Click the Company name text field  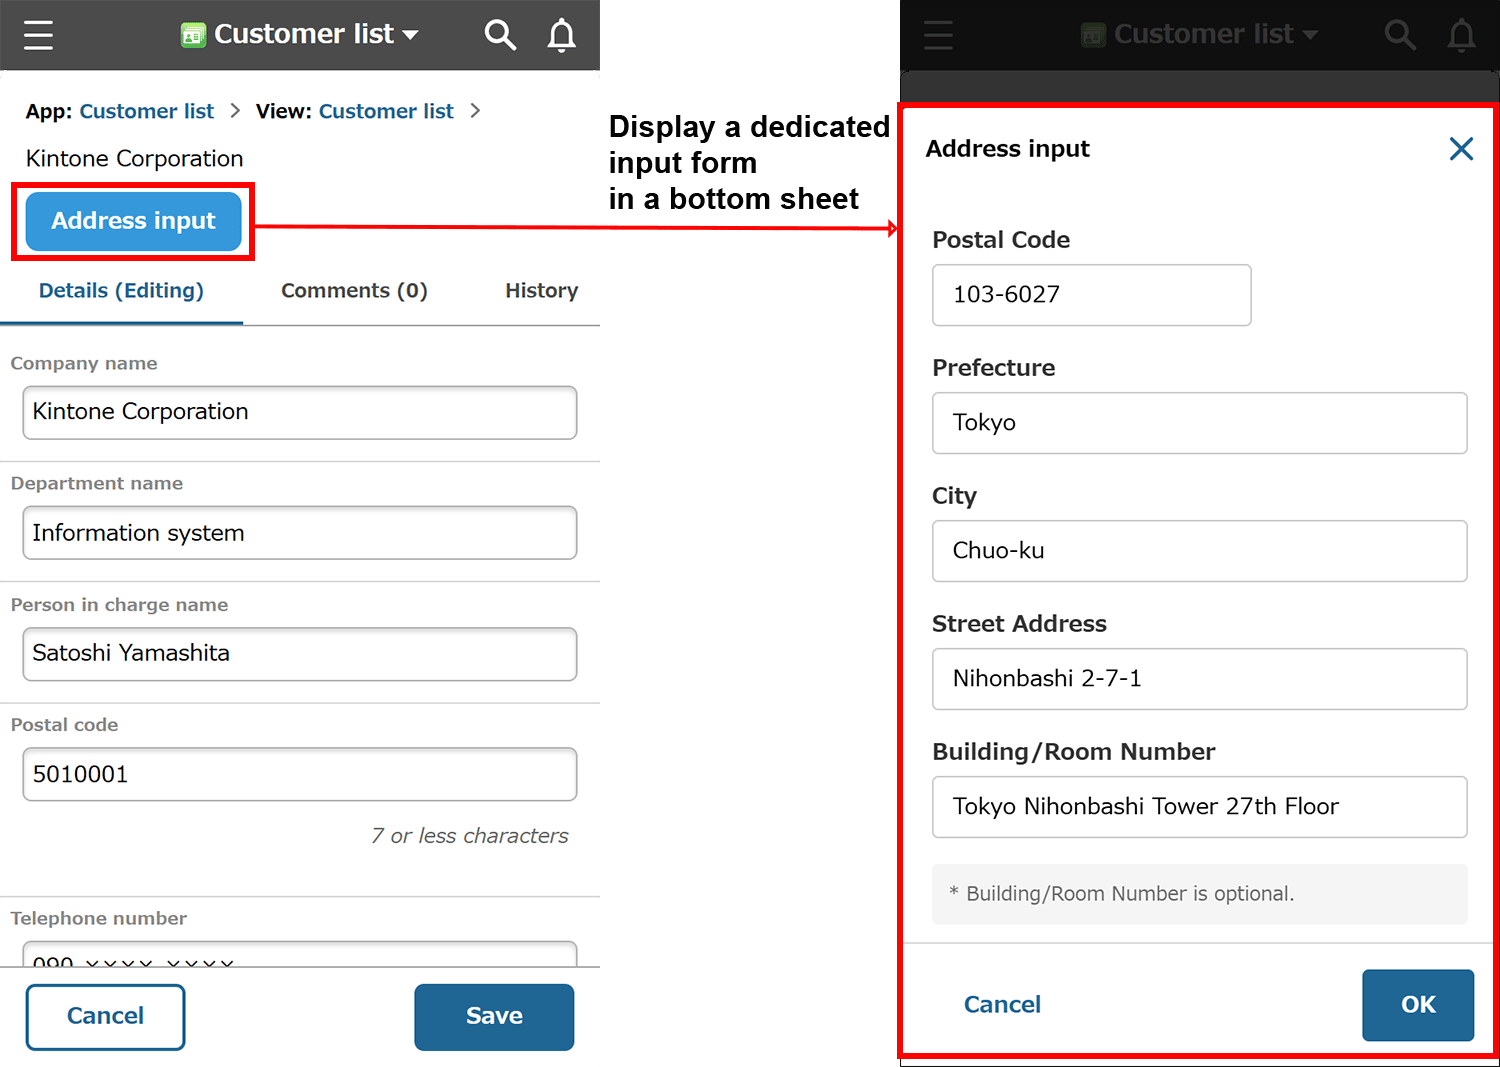299,412
